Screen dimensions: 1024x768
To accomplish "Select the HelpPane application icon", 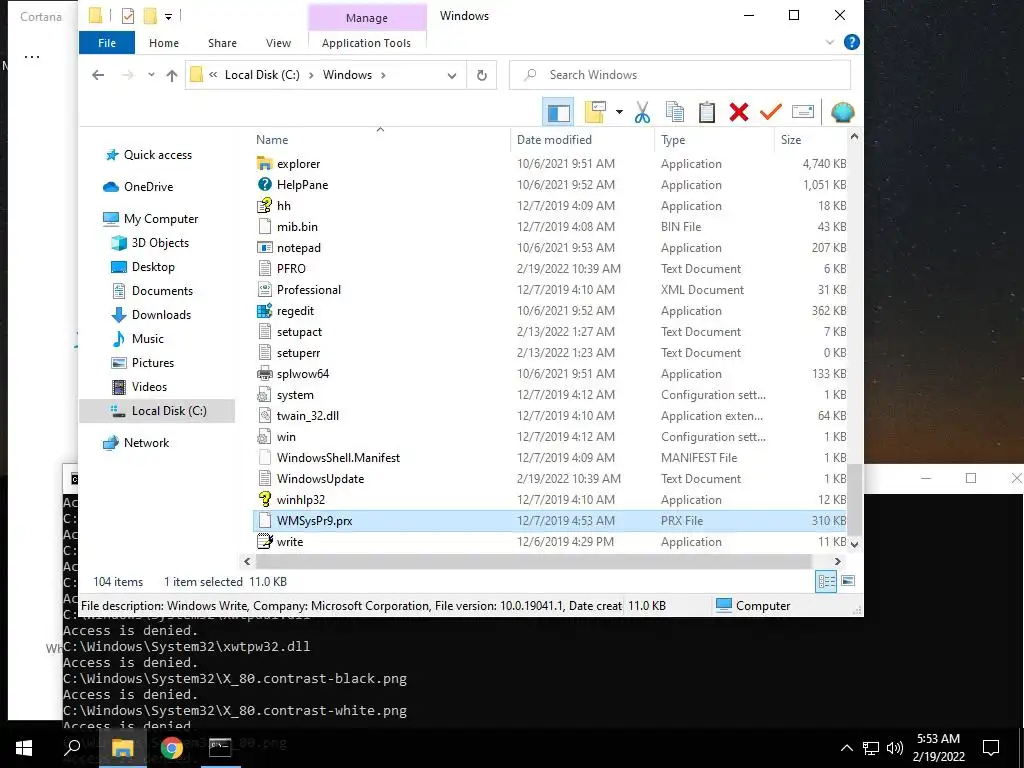I will [x=264, y=185].
